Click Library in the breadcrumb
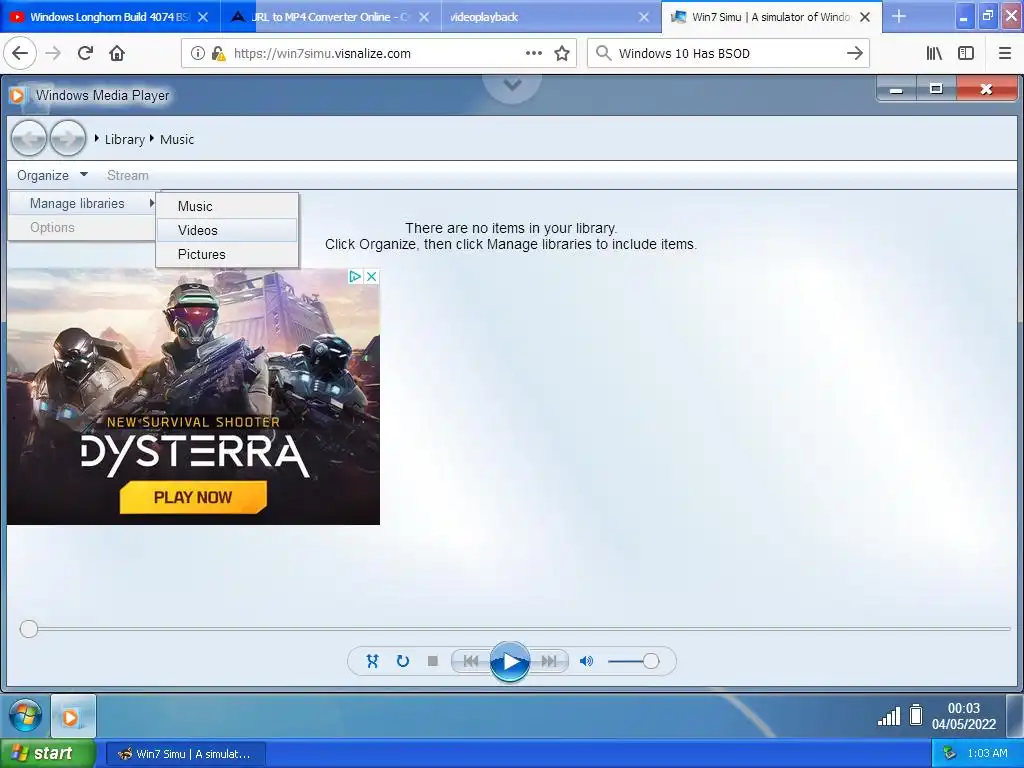The image size is (1024, 768). pyautogui.click(x=125, y=139)
